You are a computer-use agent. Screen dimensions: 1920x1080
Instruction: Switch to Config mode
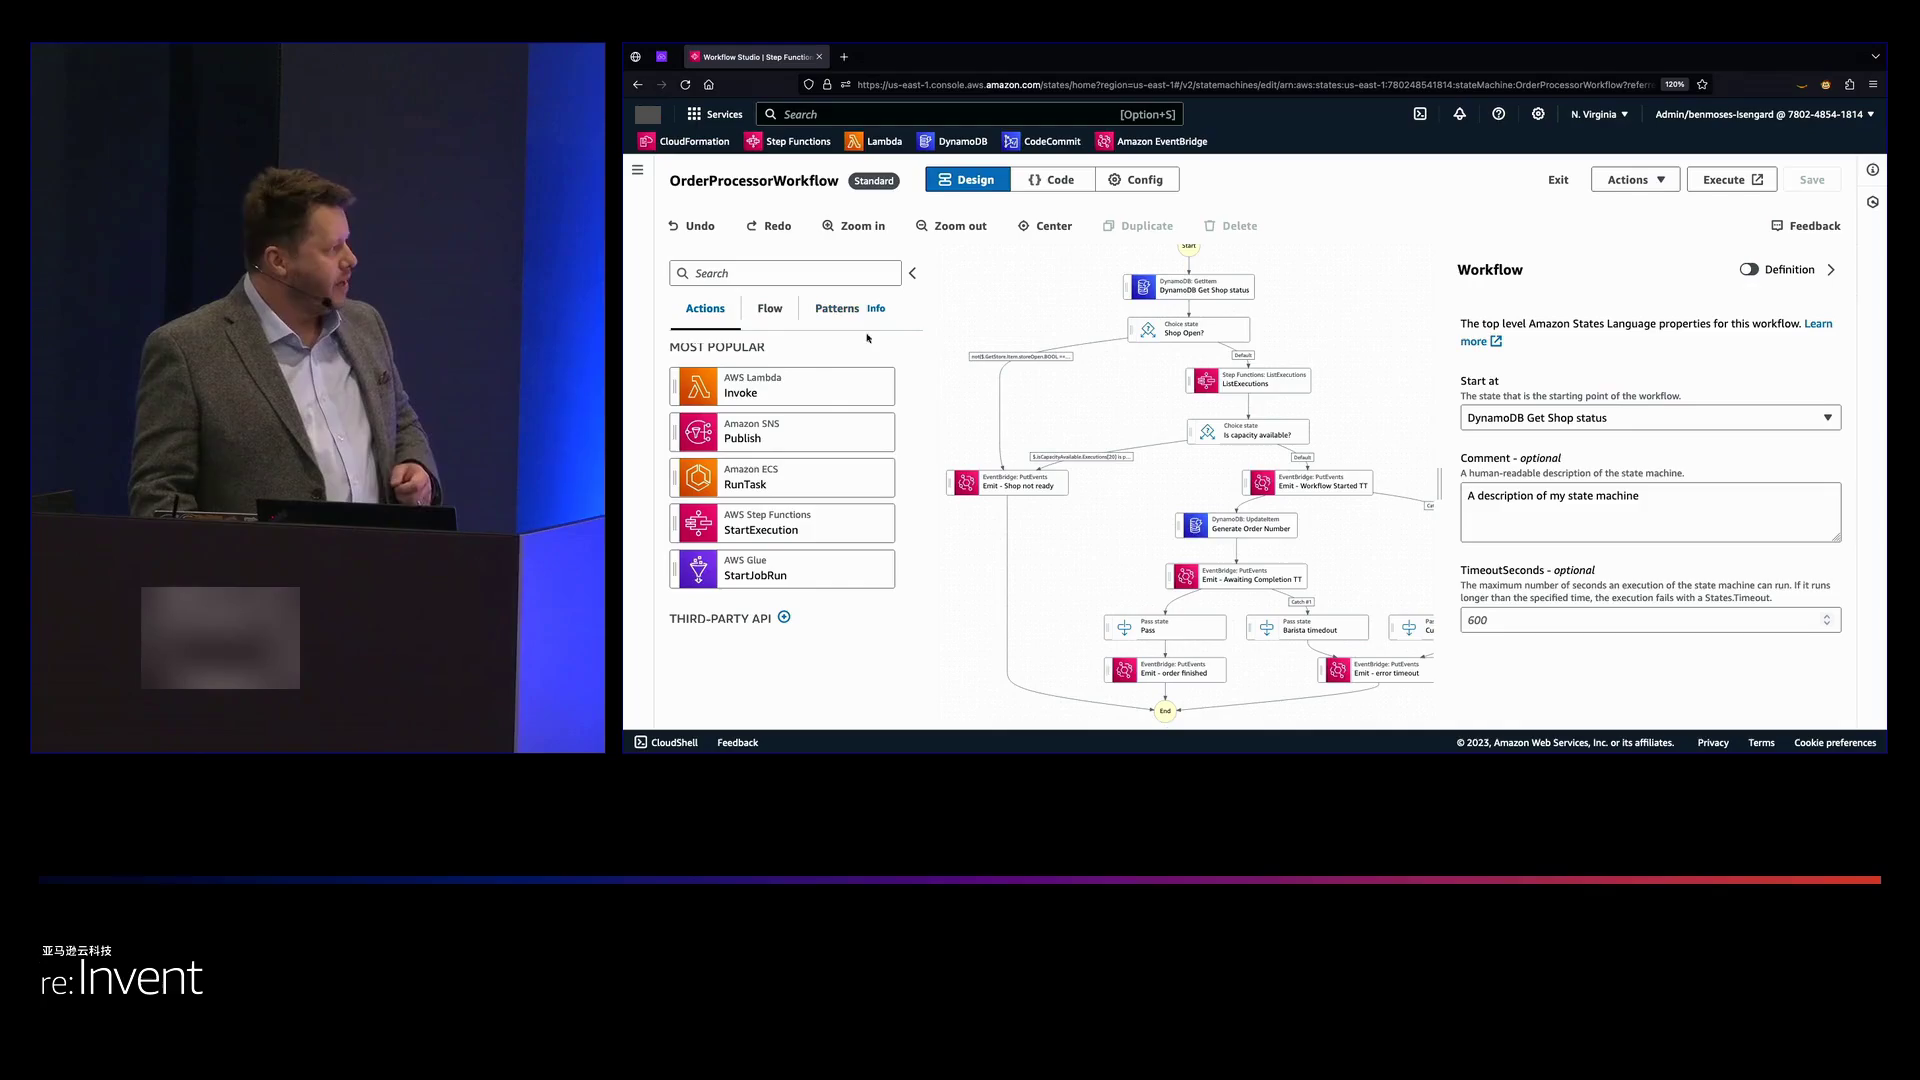click(1135, 180)
